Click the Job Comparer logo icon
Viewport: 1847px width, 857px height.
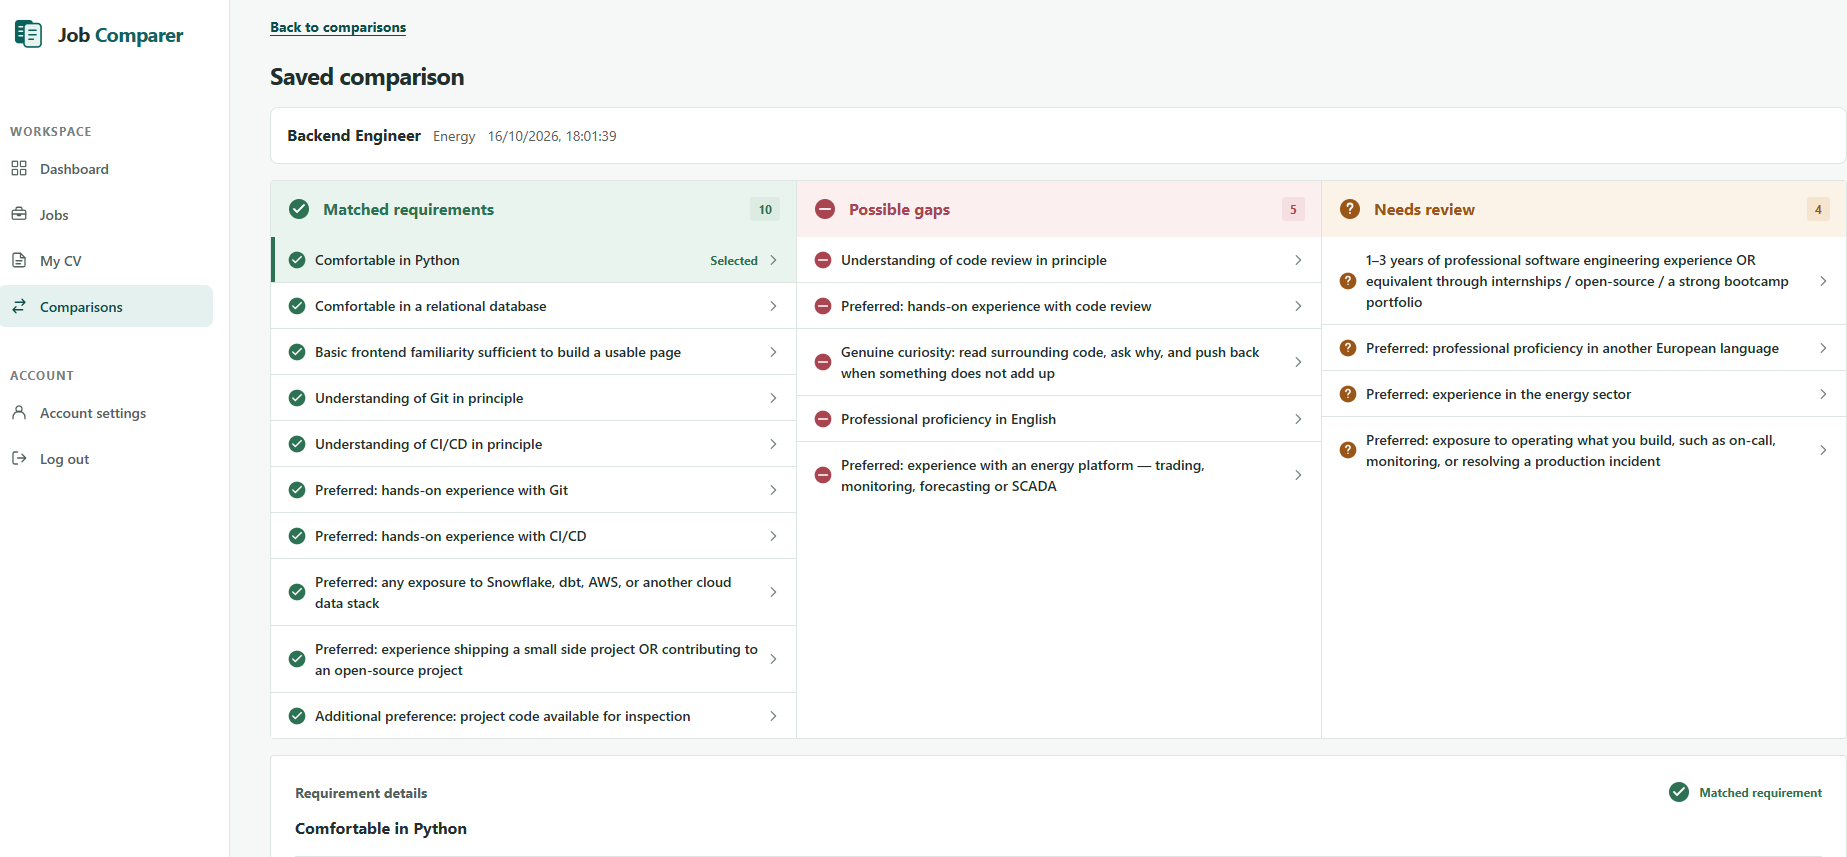[28, 34]
